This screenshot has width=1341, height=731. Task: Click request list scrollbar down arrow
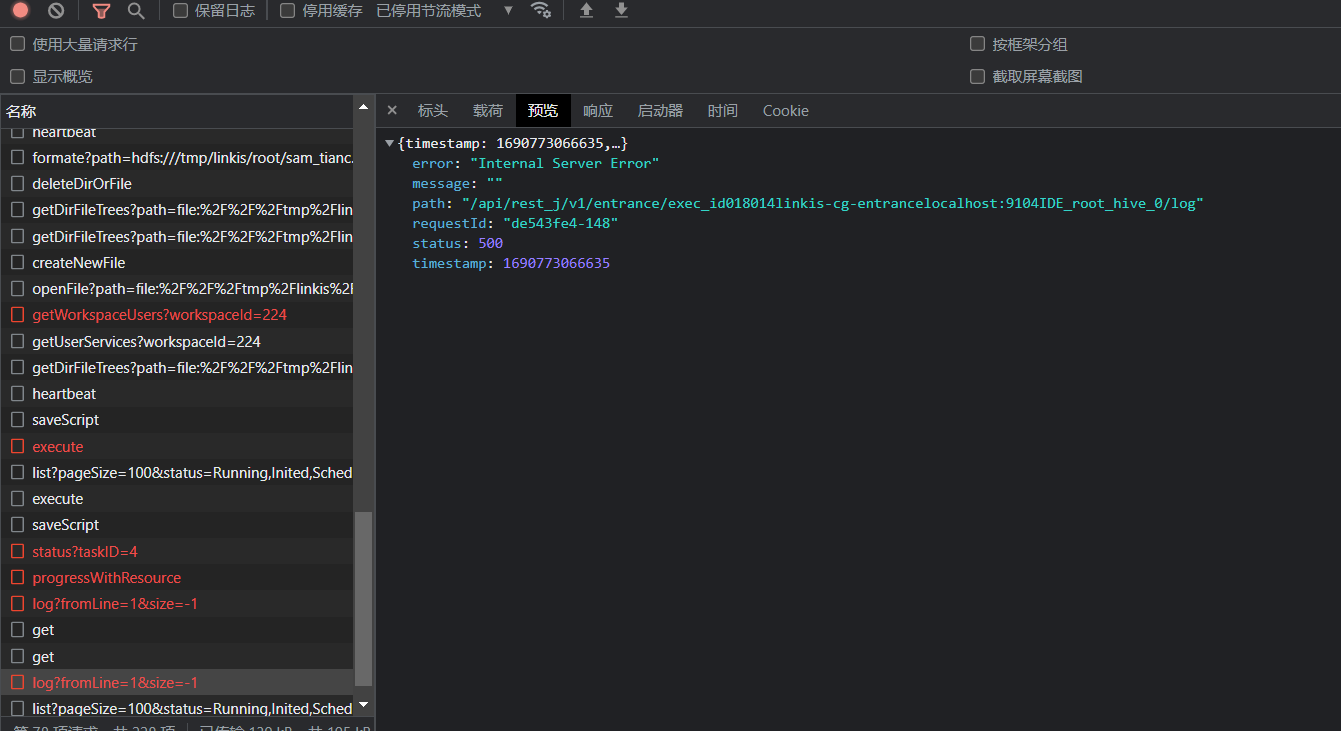coord(364,706)
